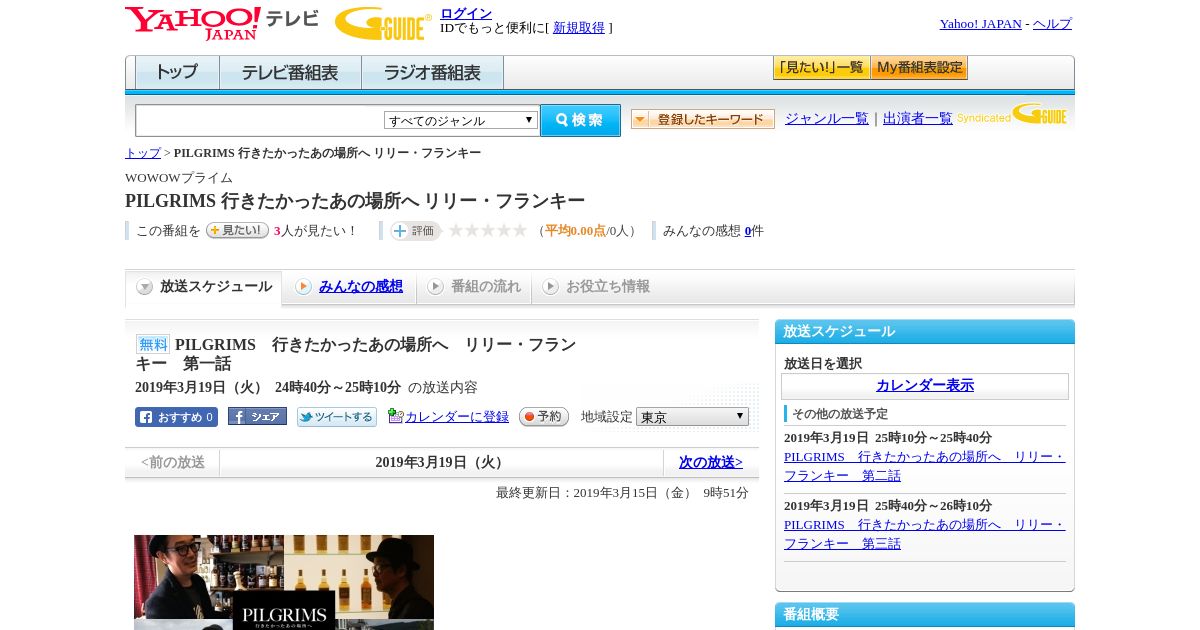Select the 番組の流れ tab
The width and height of the screenshot is (1200, 630).
474,287
